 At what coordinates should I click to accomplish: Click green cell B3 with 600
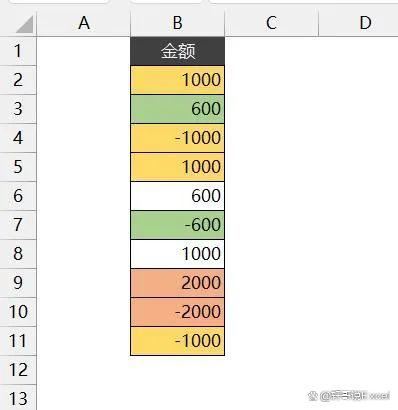coord(178,109)
